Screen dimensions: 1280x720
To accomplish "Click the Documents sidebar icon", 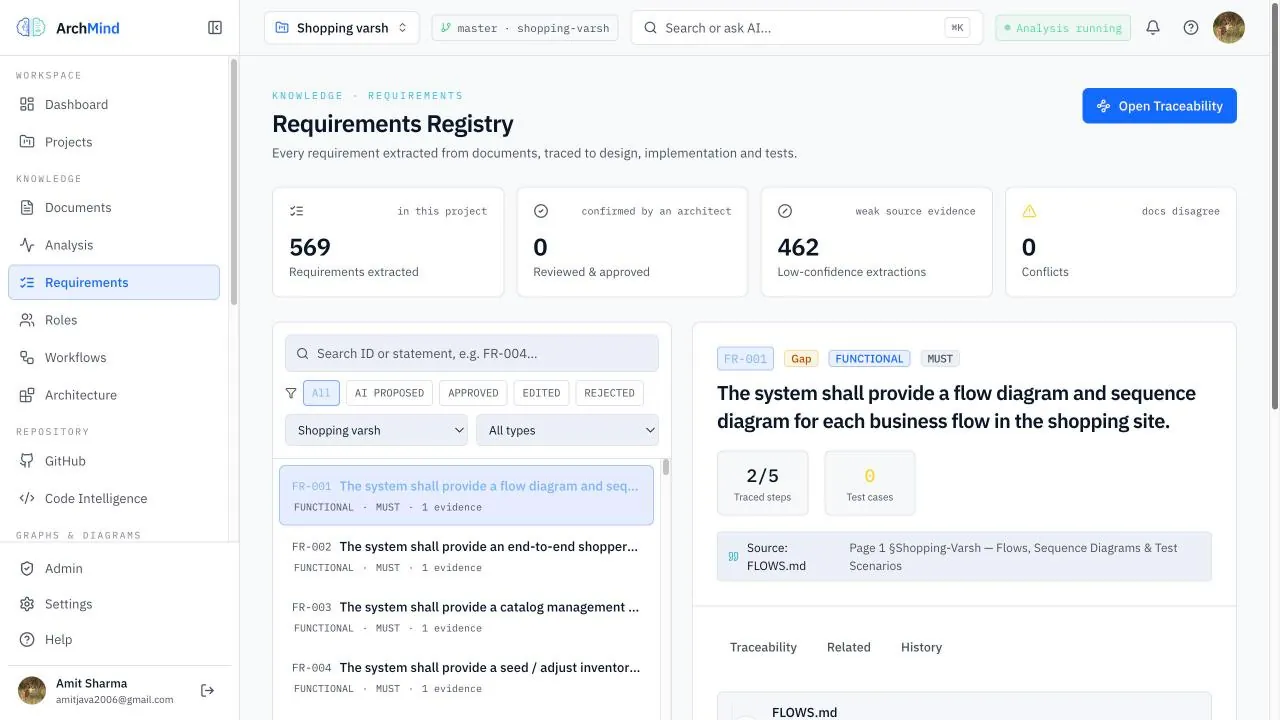I will (27, 207).
